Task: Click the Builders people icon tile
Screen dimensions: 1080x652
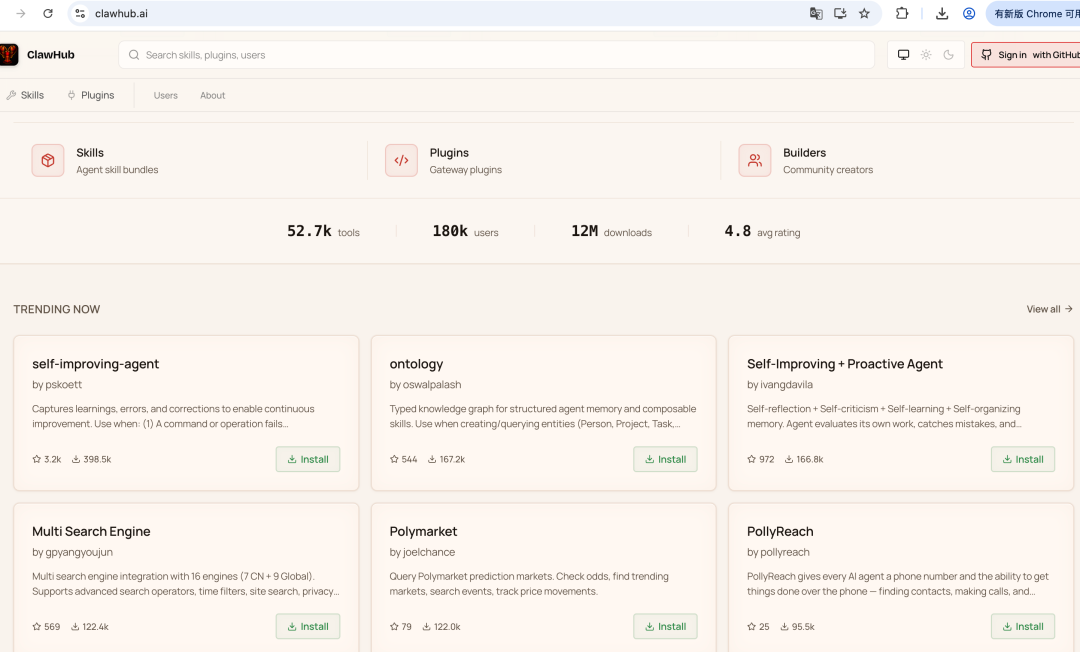Action: (755, 160)
